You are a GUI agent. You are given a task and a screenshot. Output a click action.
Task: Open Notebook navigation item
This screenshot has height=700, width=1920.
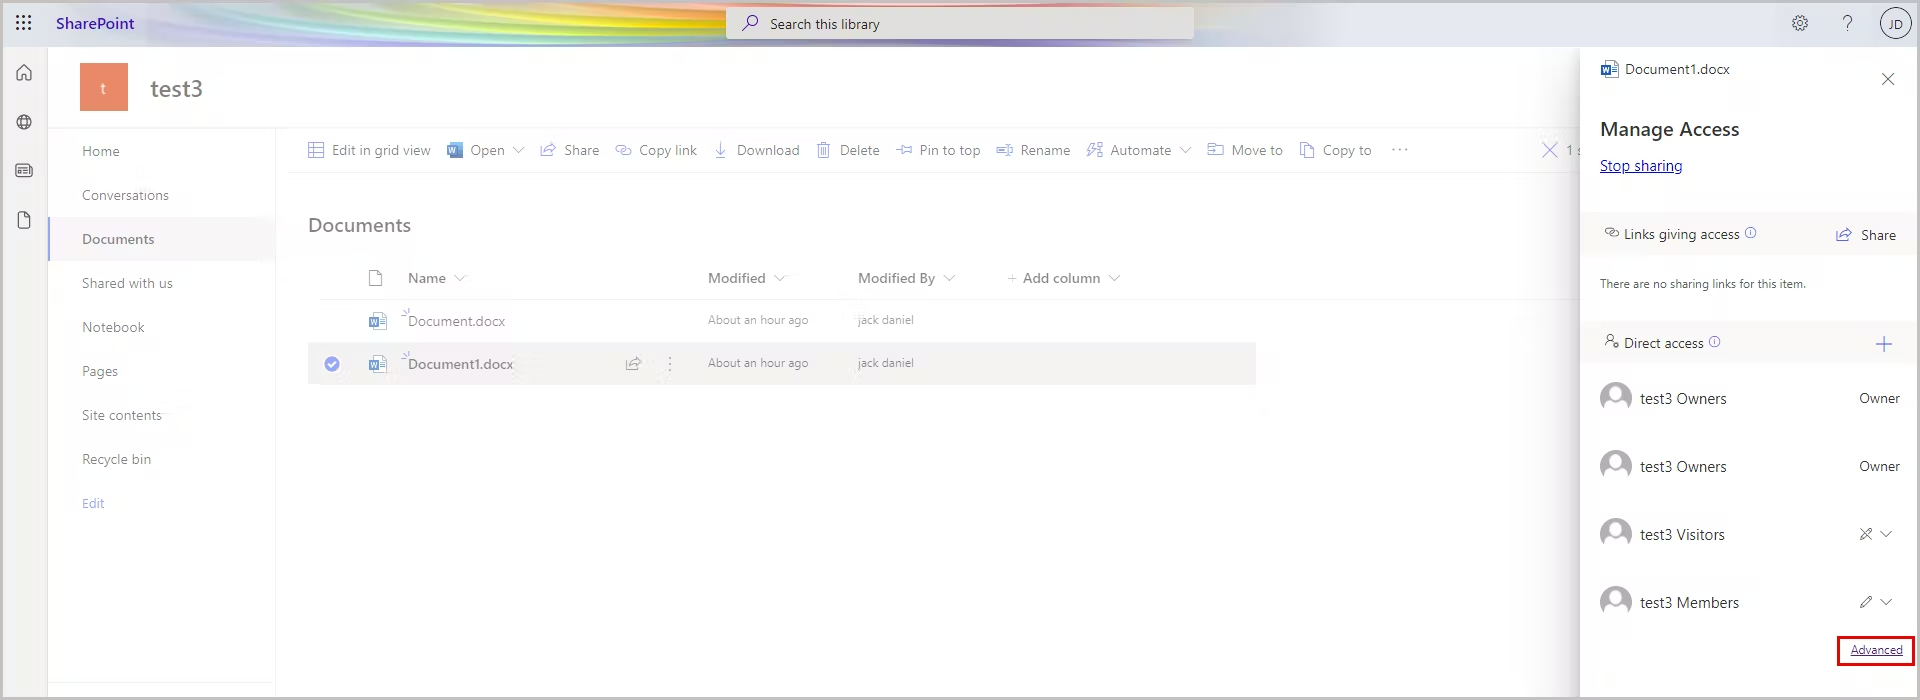point(113,327)
